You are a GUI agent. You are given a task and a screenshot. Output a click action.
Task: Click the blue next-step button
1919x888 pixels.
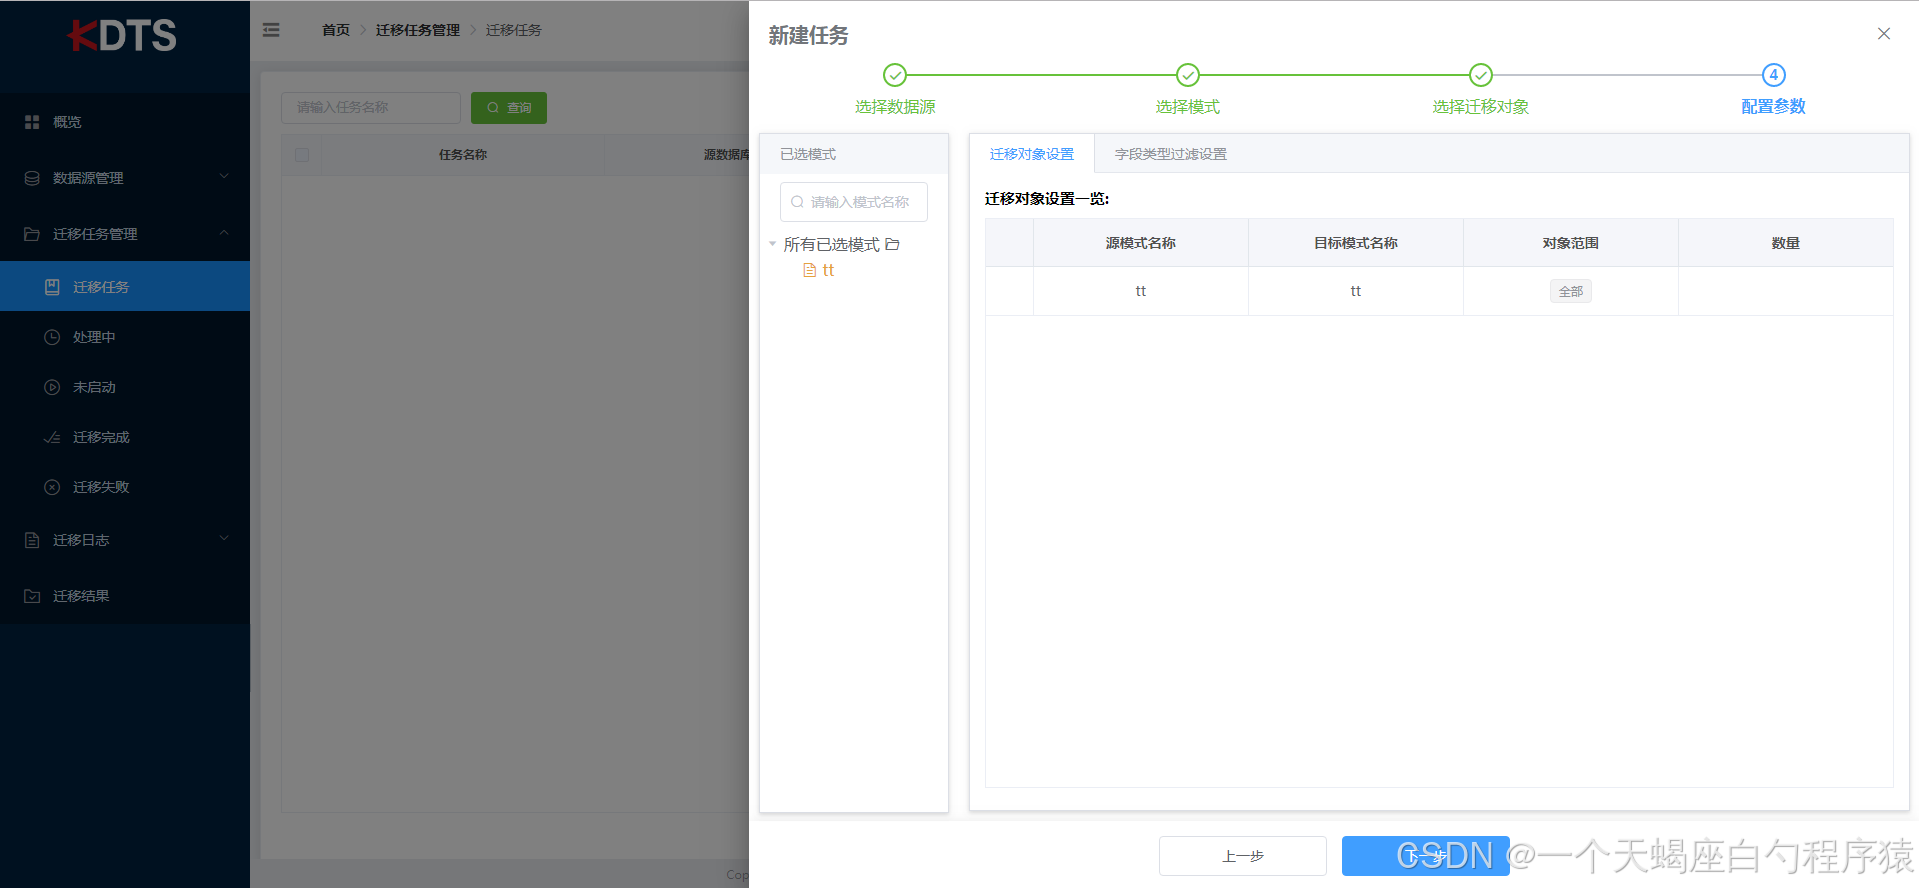pos(1426,856)
